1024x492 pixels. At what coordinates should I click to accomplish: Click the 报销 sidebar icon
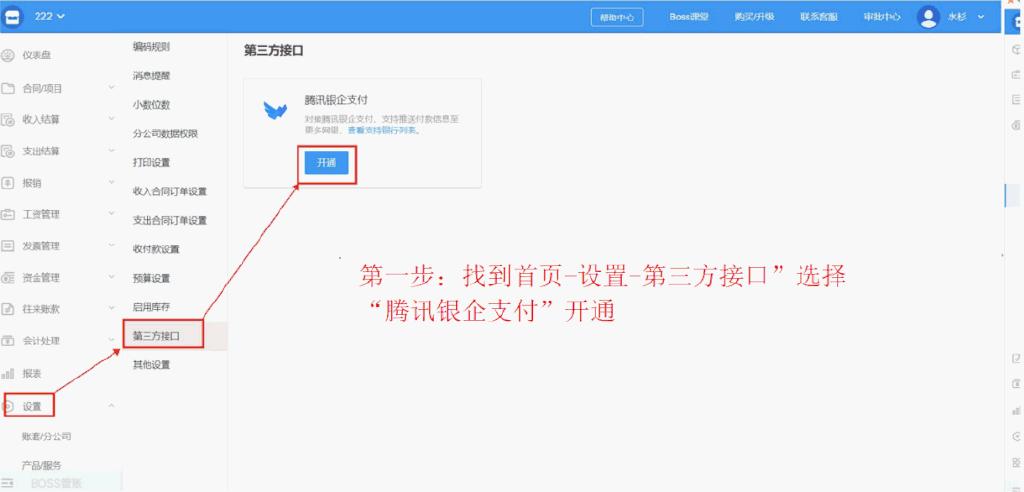tap(8, 183)
